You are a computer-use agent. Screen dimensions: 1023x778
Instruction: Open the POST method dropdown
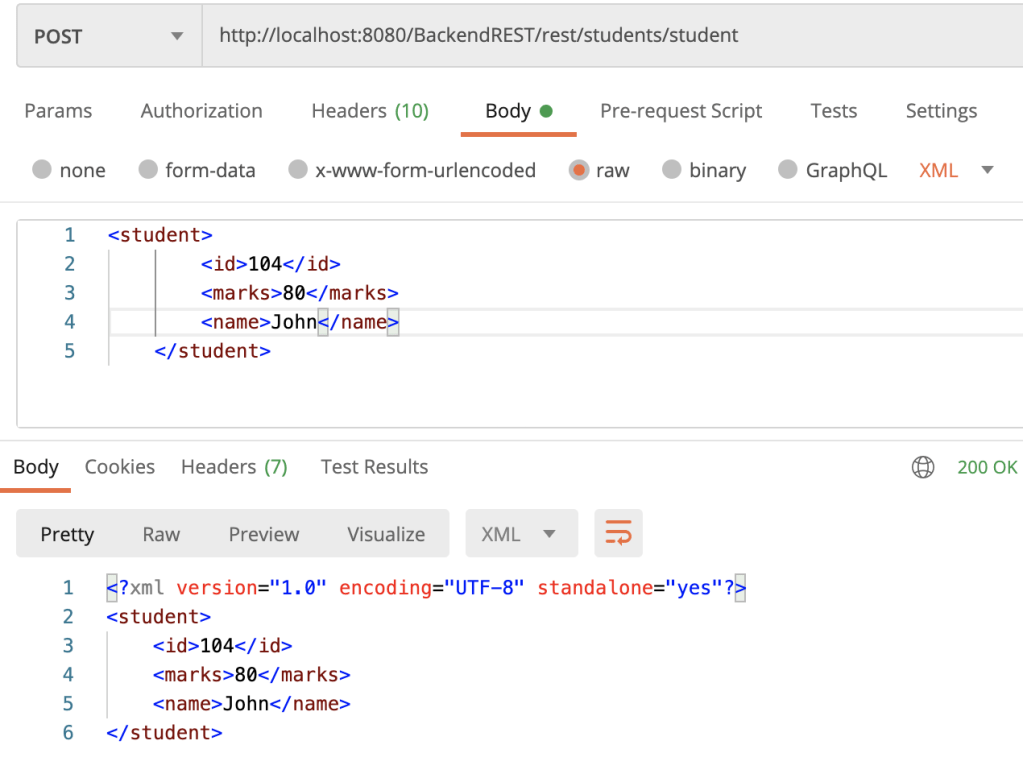tap(108, 36)
